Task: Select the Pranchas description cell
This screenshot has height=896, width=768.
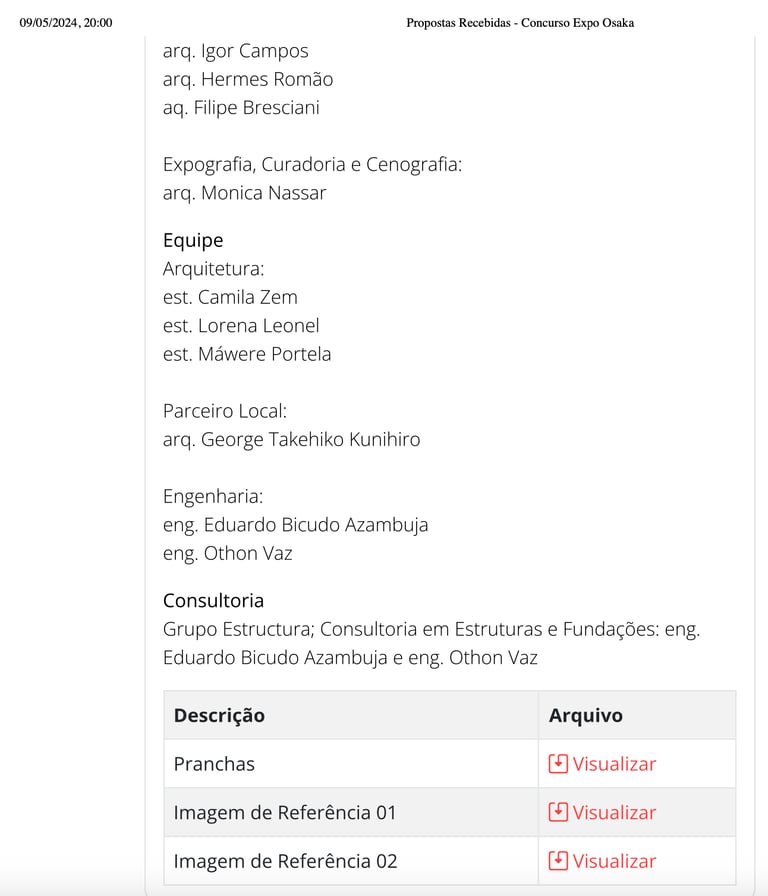Action: click(214, 764)
